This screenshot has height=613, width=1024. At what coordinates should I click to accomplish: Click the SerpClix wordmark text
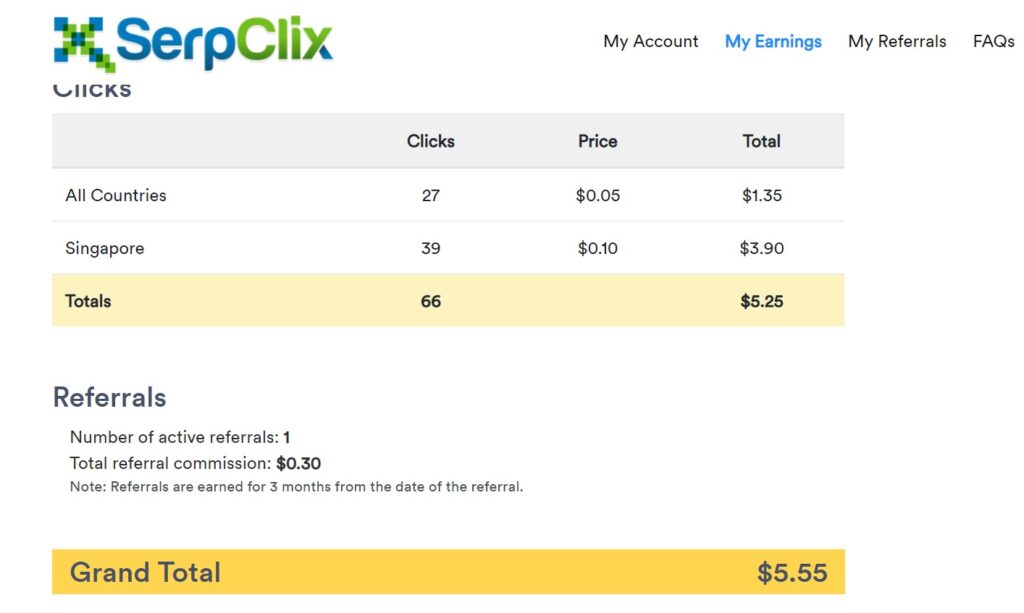[x=225, y=42]
